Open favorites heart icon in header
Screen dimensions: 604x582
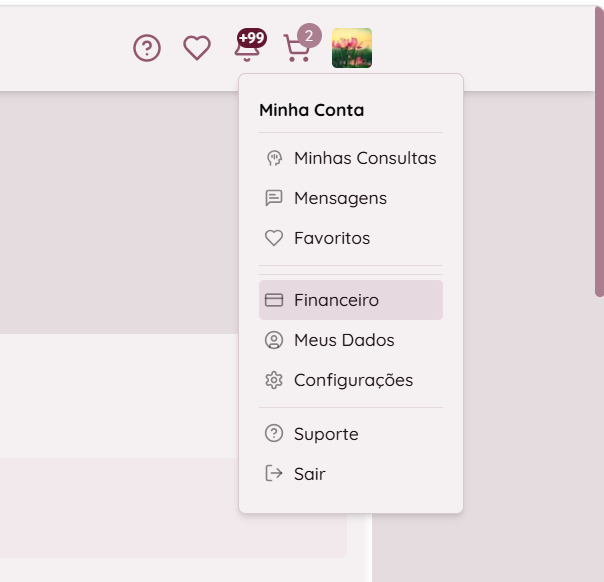tap(197, 48)
